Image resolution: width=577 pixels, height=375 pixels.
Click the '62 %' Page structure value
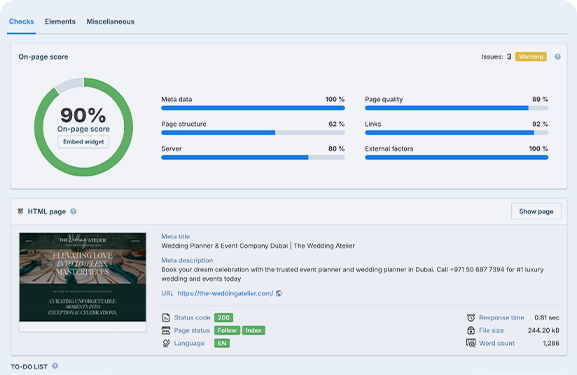pos(336,124)
